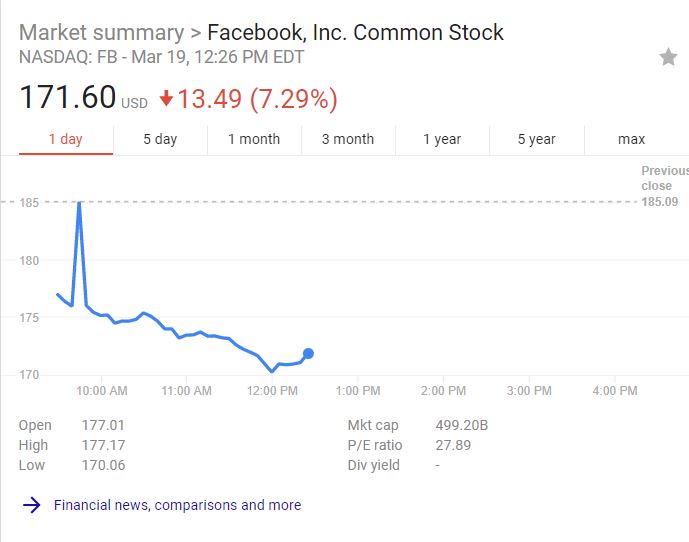Click the 10:00 AM time axis label
689x542 pixels.
pos(102,391)
